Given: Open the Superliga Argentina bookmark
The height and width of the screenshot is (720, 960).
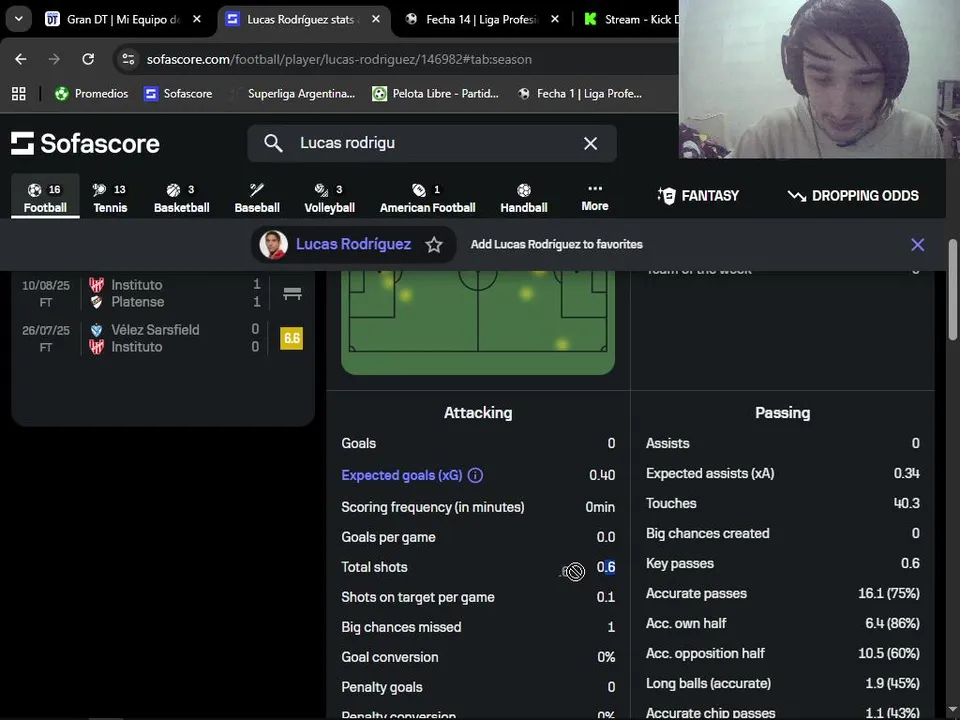Looking at the screenshot, I should tap(293, 94).
